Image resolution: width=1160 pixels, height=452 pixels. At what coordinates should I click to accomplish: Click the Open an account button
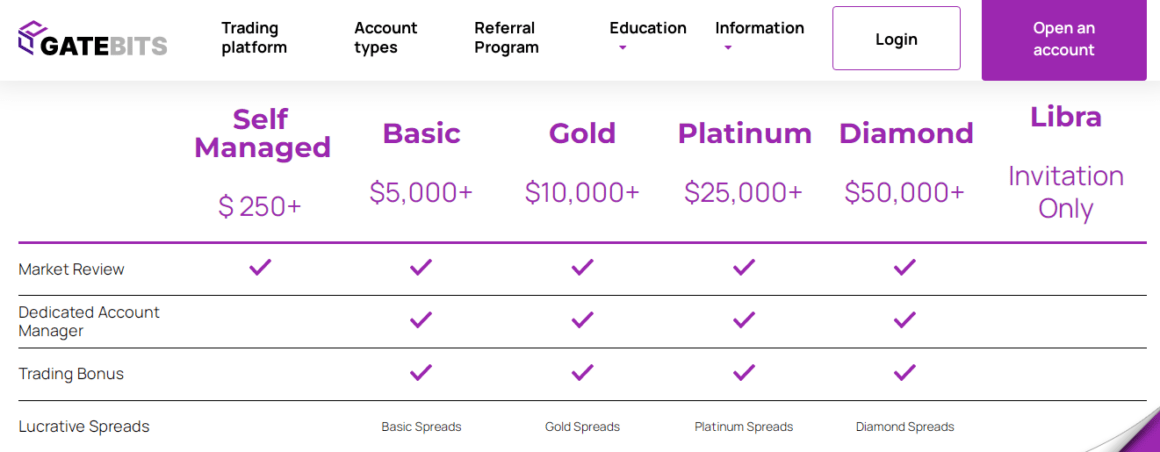1063,40
